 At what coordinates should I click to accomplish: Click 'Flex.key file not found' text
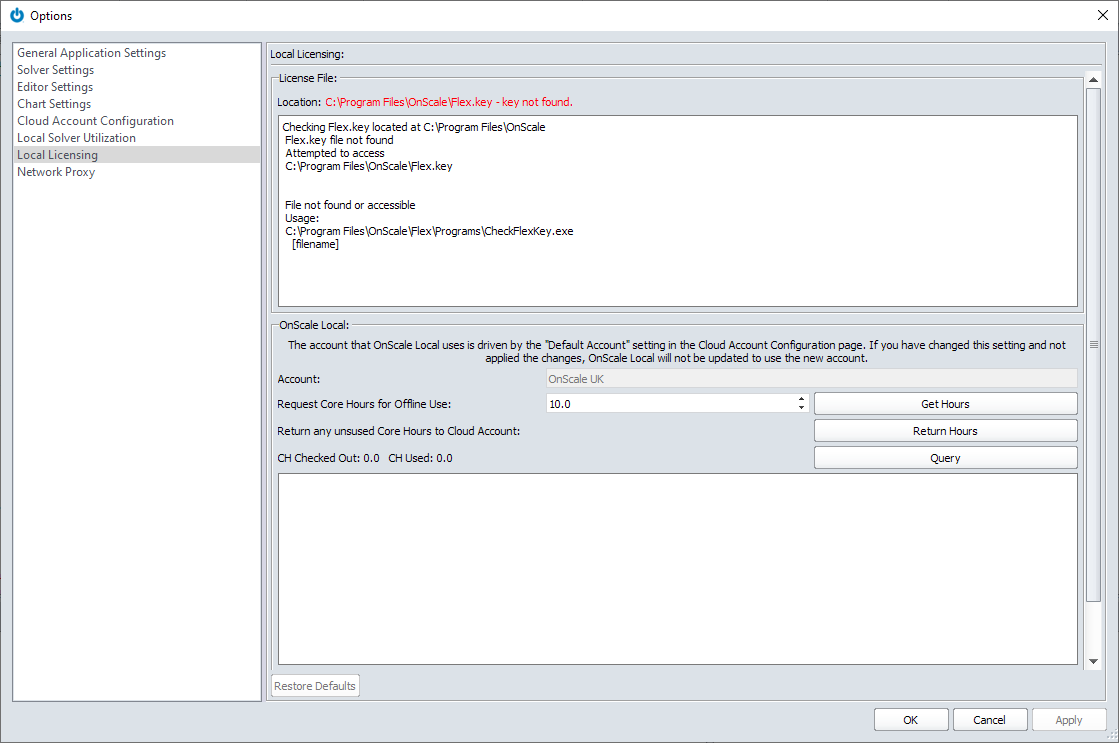click(339, 140)
